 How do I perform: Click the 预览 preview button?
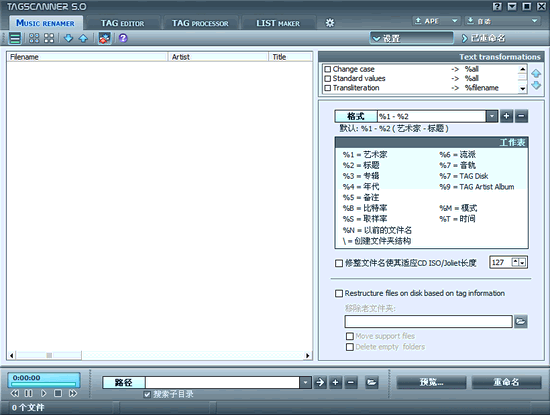(431, 382)
